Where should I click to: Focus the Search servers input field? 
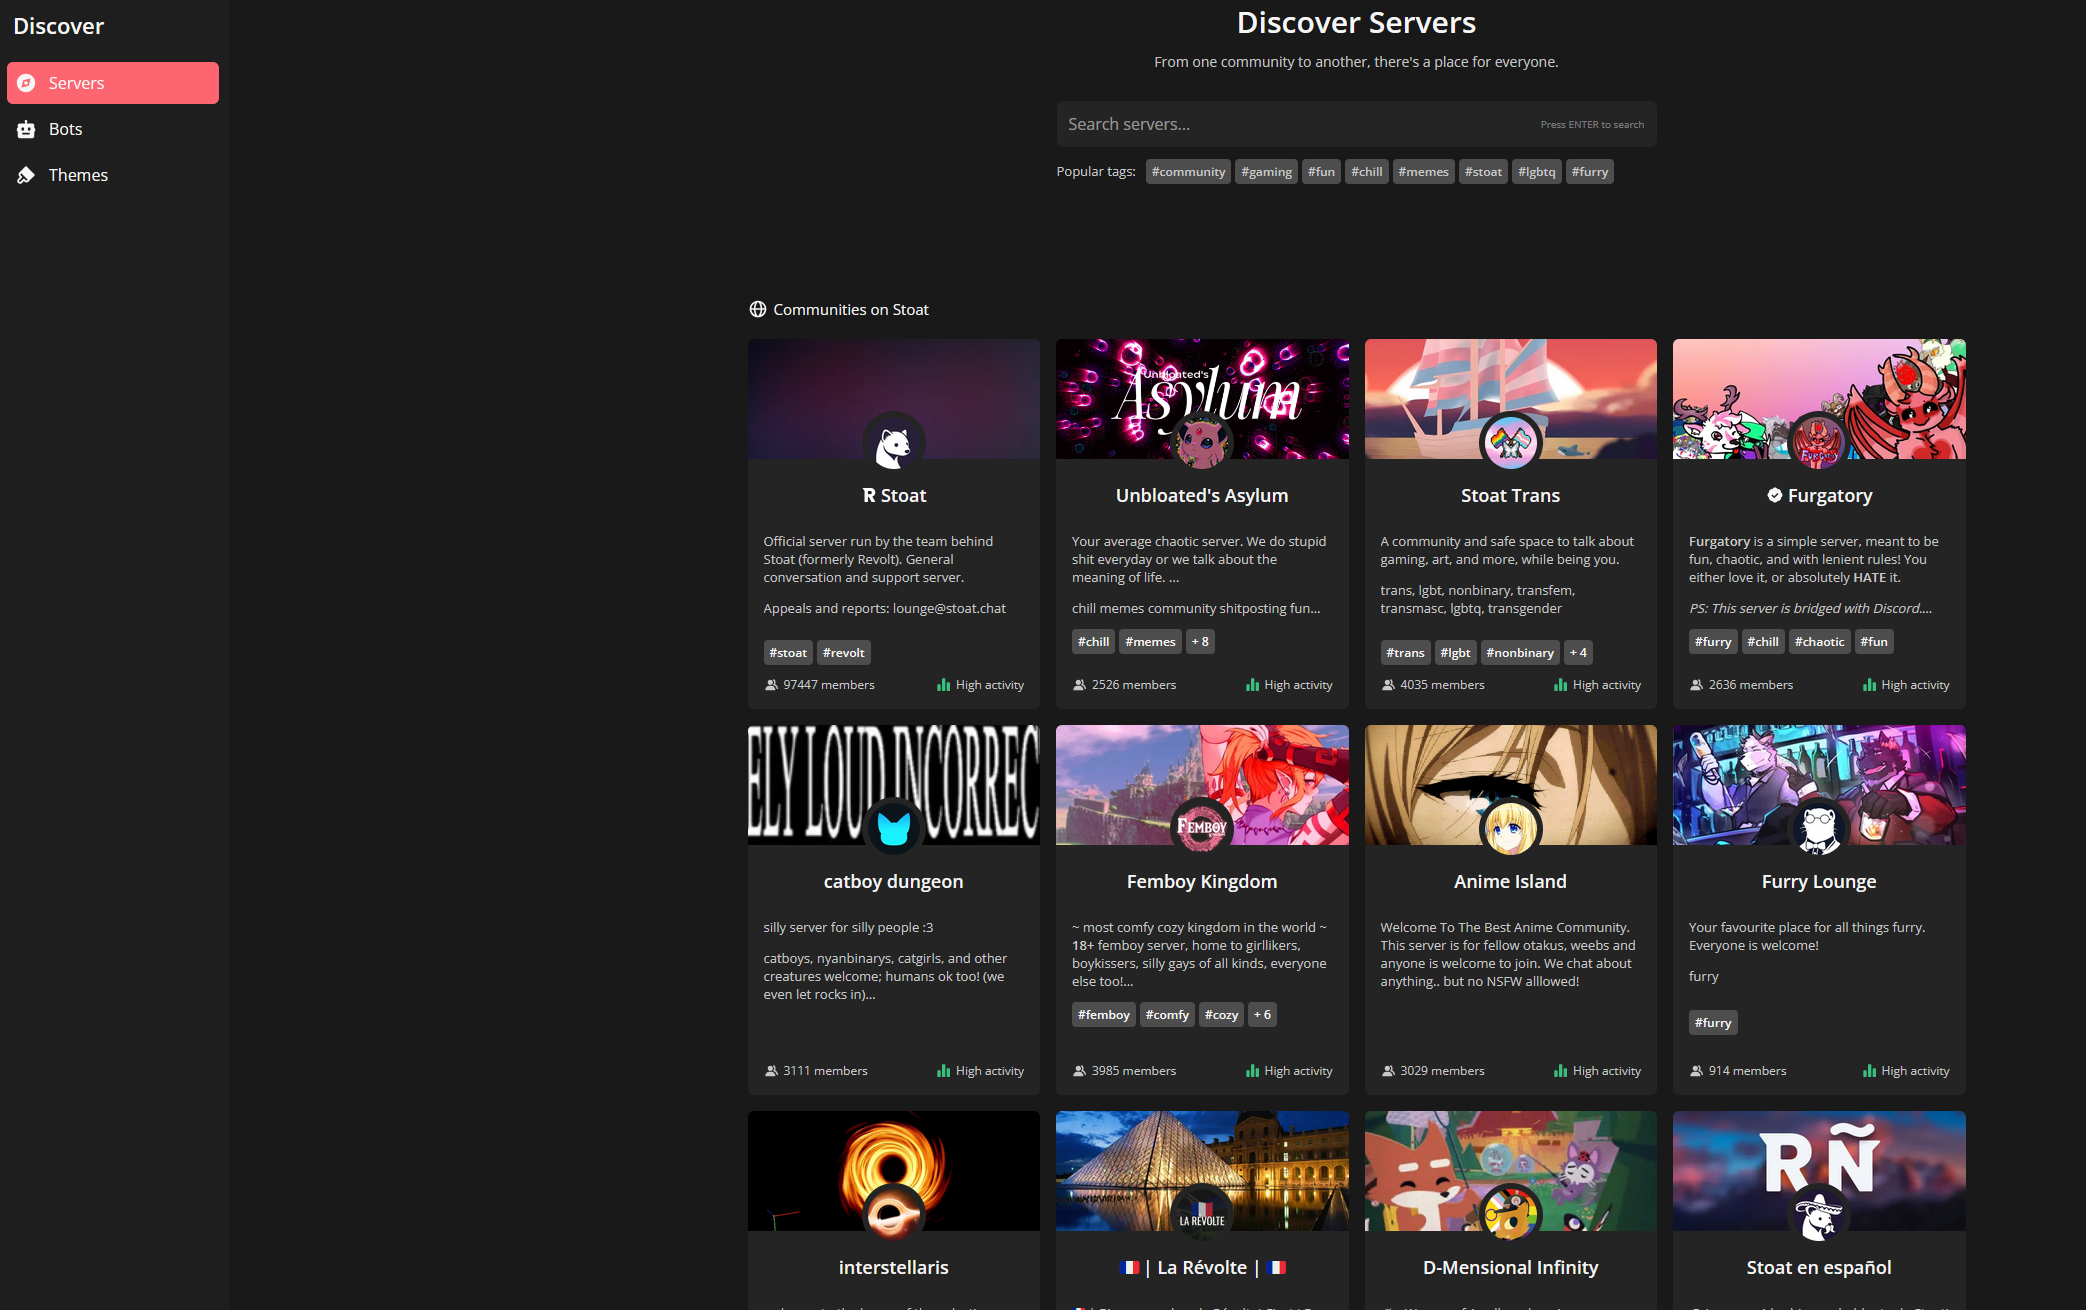tap(1300, 124)
